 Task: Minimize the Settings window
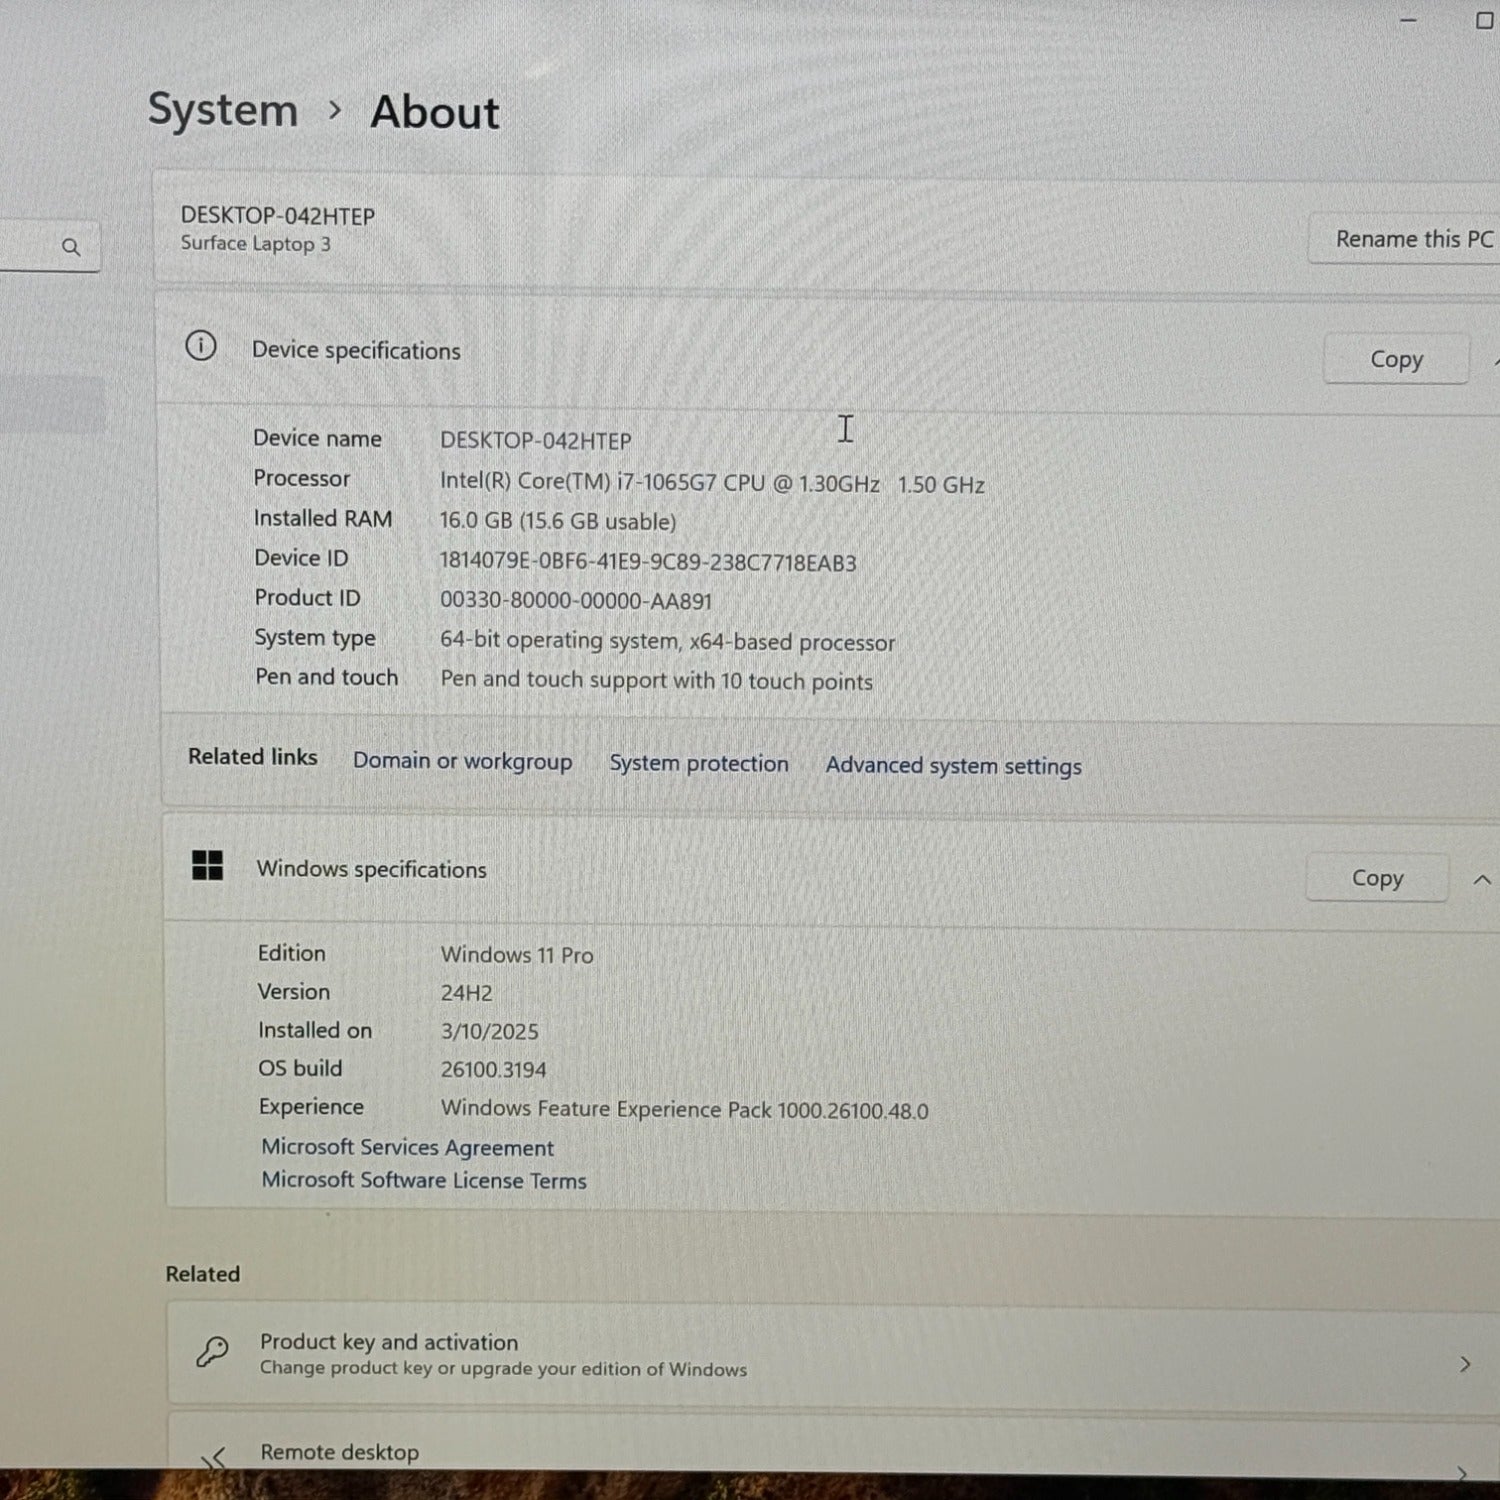(x=1408, y=20)
